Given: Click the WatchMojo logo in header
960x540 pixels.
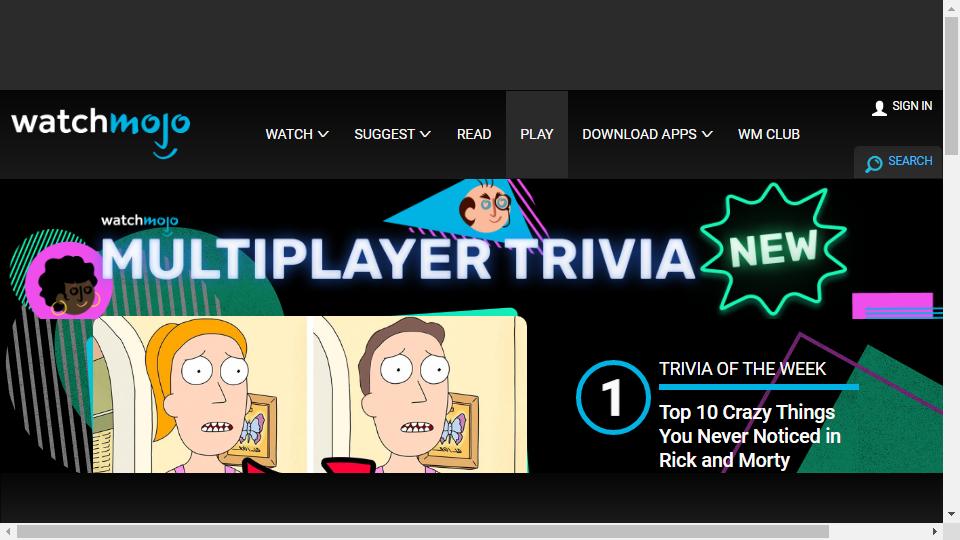Looking at the screenshot, I should click(x=100, y=132).
